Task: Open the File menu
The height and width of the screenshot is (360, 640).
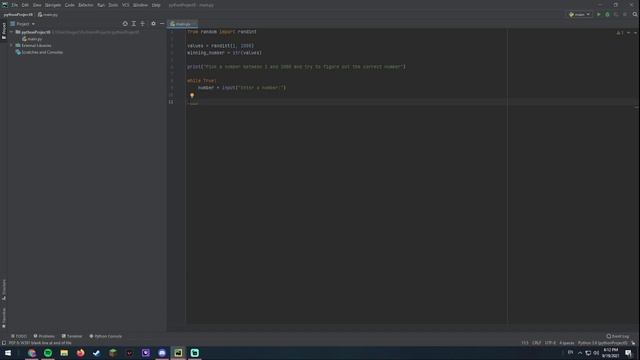Action: (x=15, y=5)
